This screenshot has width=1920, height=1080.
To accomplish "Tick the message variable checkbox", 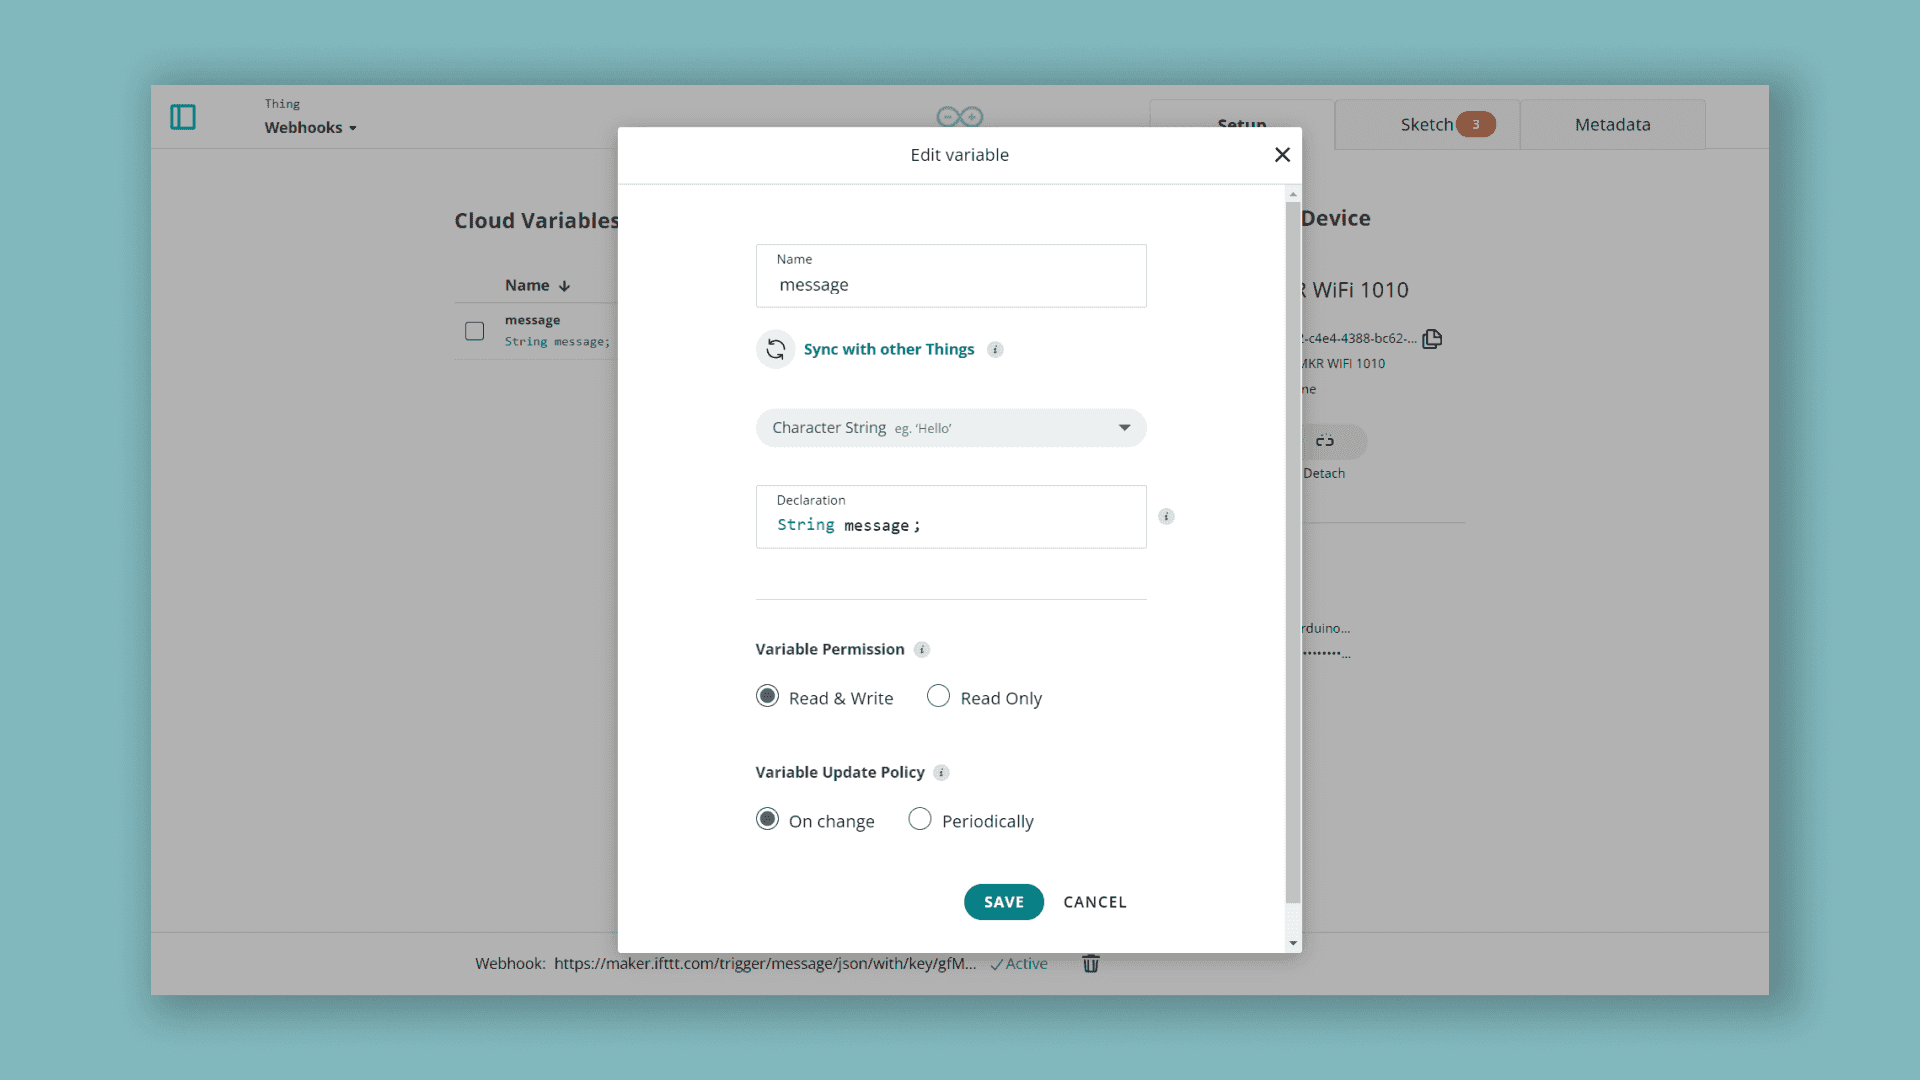I will coord(475,331).
